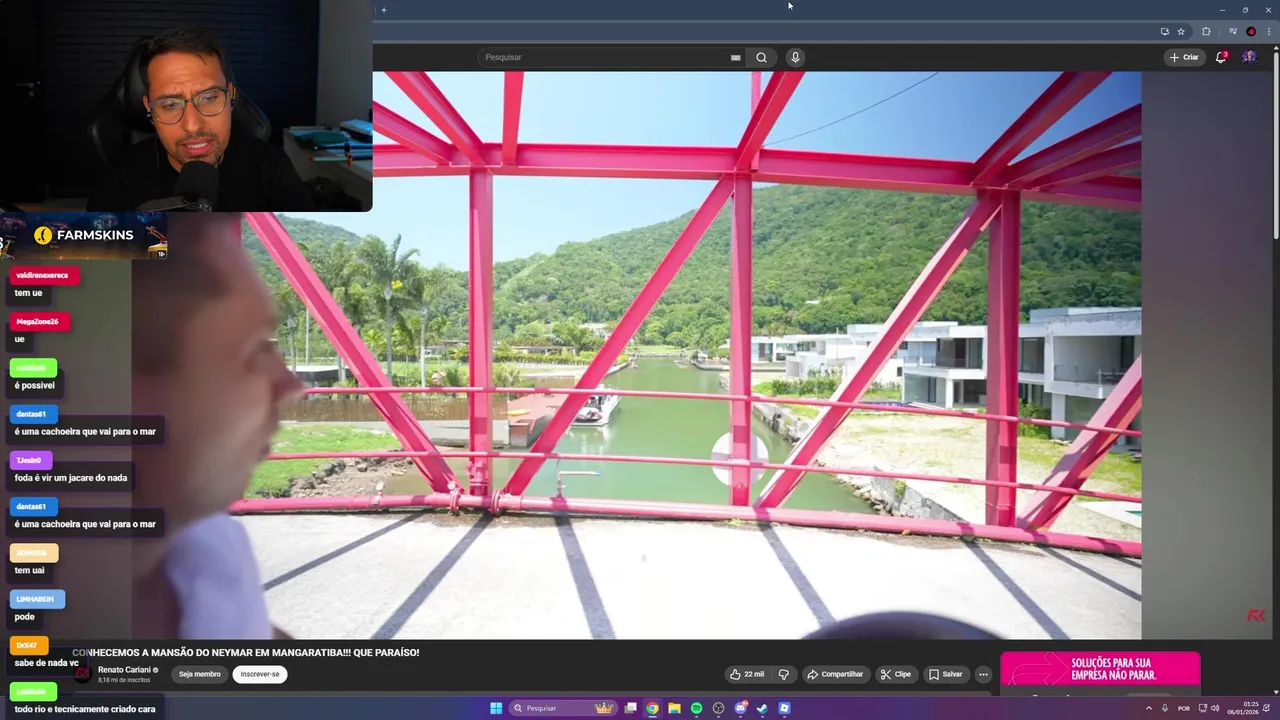The height and width of the screenshot is (720, 1280).
Task: Open Windows Start menu
Action: tap(496, 708)
